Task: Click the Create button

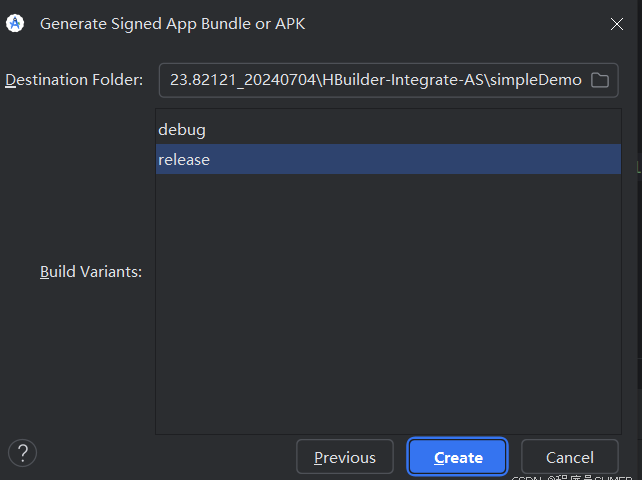Action: [x=458, y=457]
